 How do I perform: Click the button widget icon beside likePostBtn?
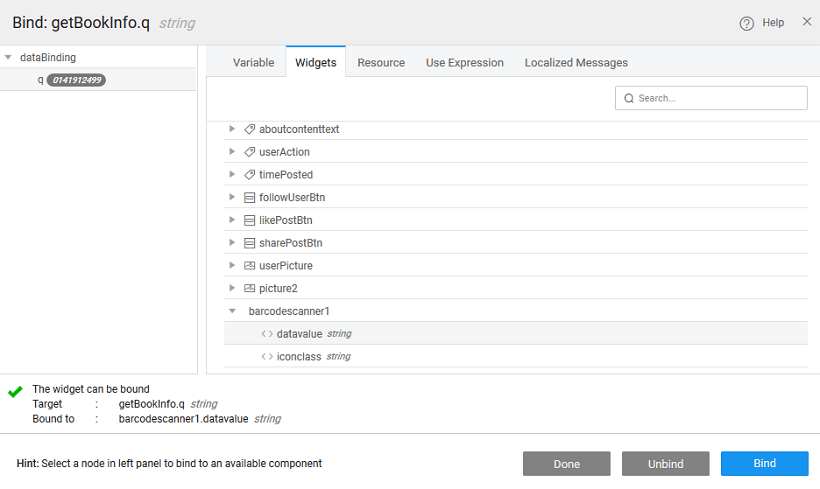[x=249, y=220]
